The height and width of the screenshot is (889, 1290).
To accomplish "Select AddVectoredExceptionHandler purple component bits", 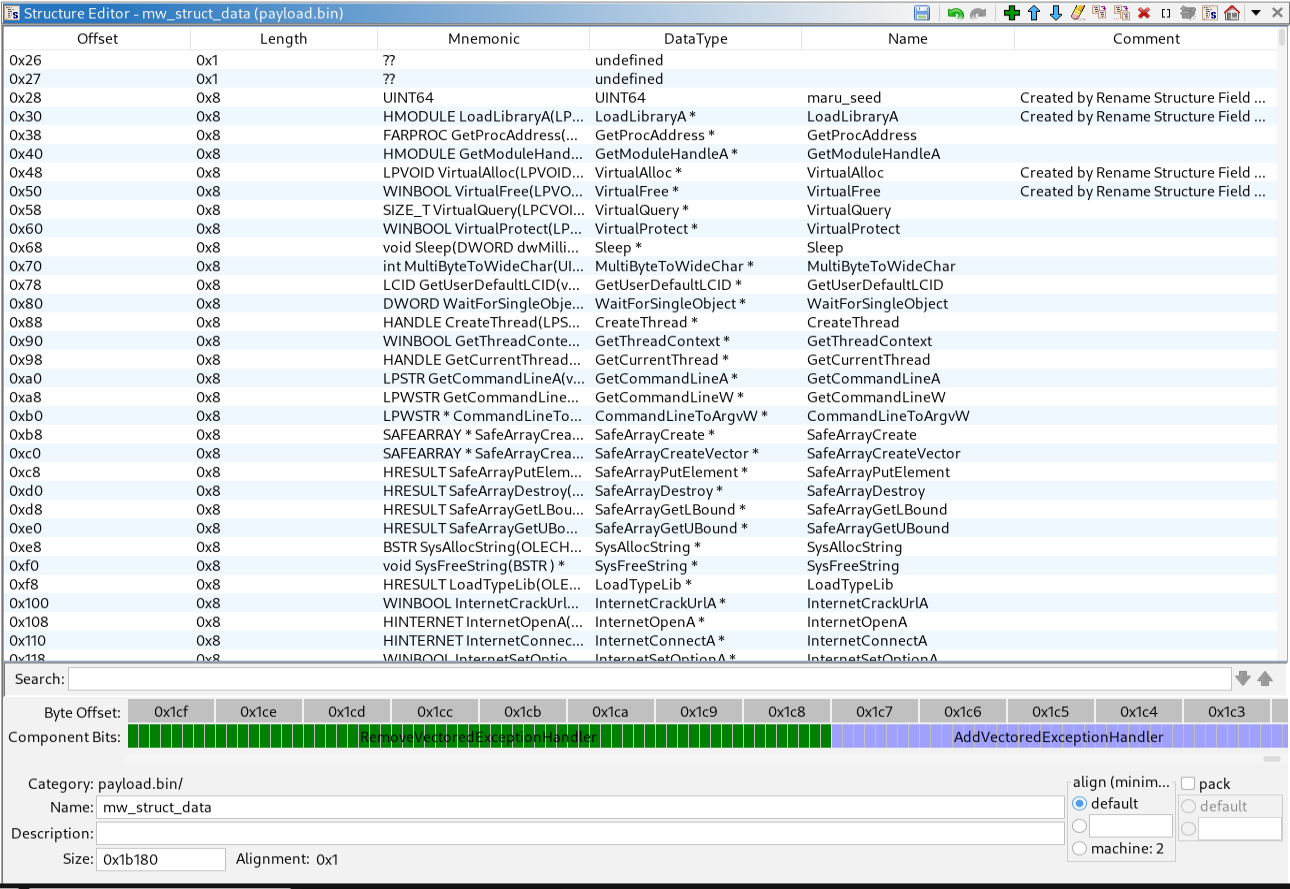I will [x=1059, y=737].
